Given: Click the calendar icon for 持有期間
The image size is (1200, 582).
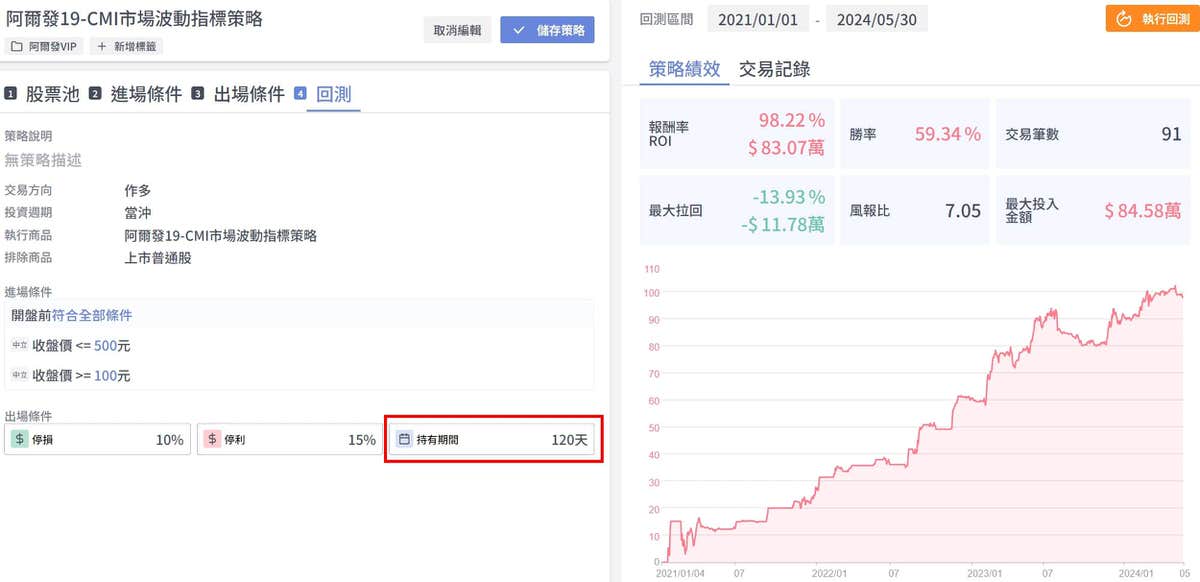Looking at the screenshot, I should 404,439.
